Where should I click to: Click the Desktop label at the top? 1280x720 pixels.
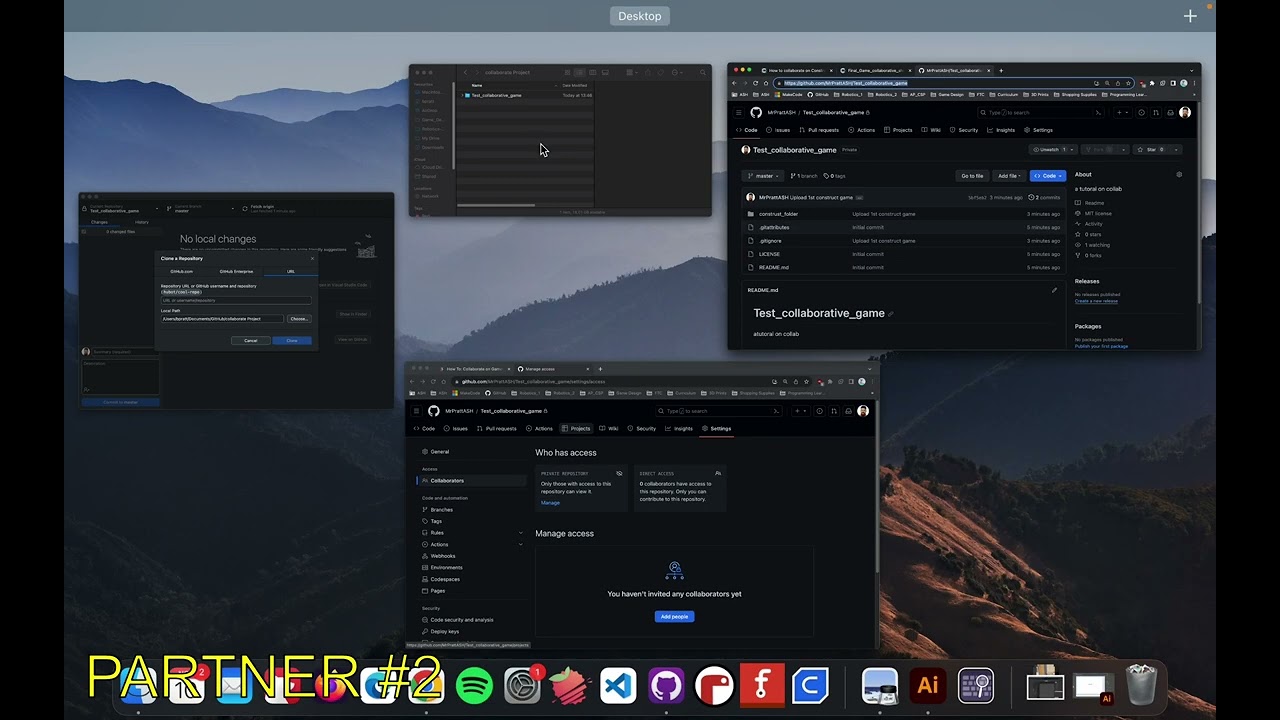pos(640,16)
